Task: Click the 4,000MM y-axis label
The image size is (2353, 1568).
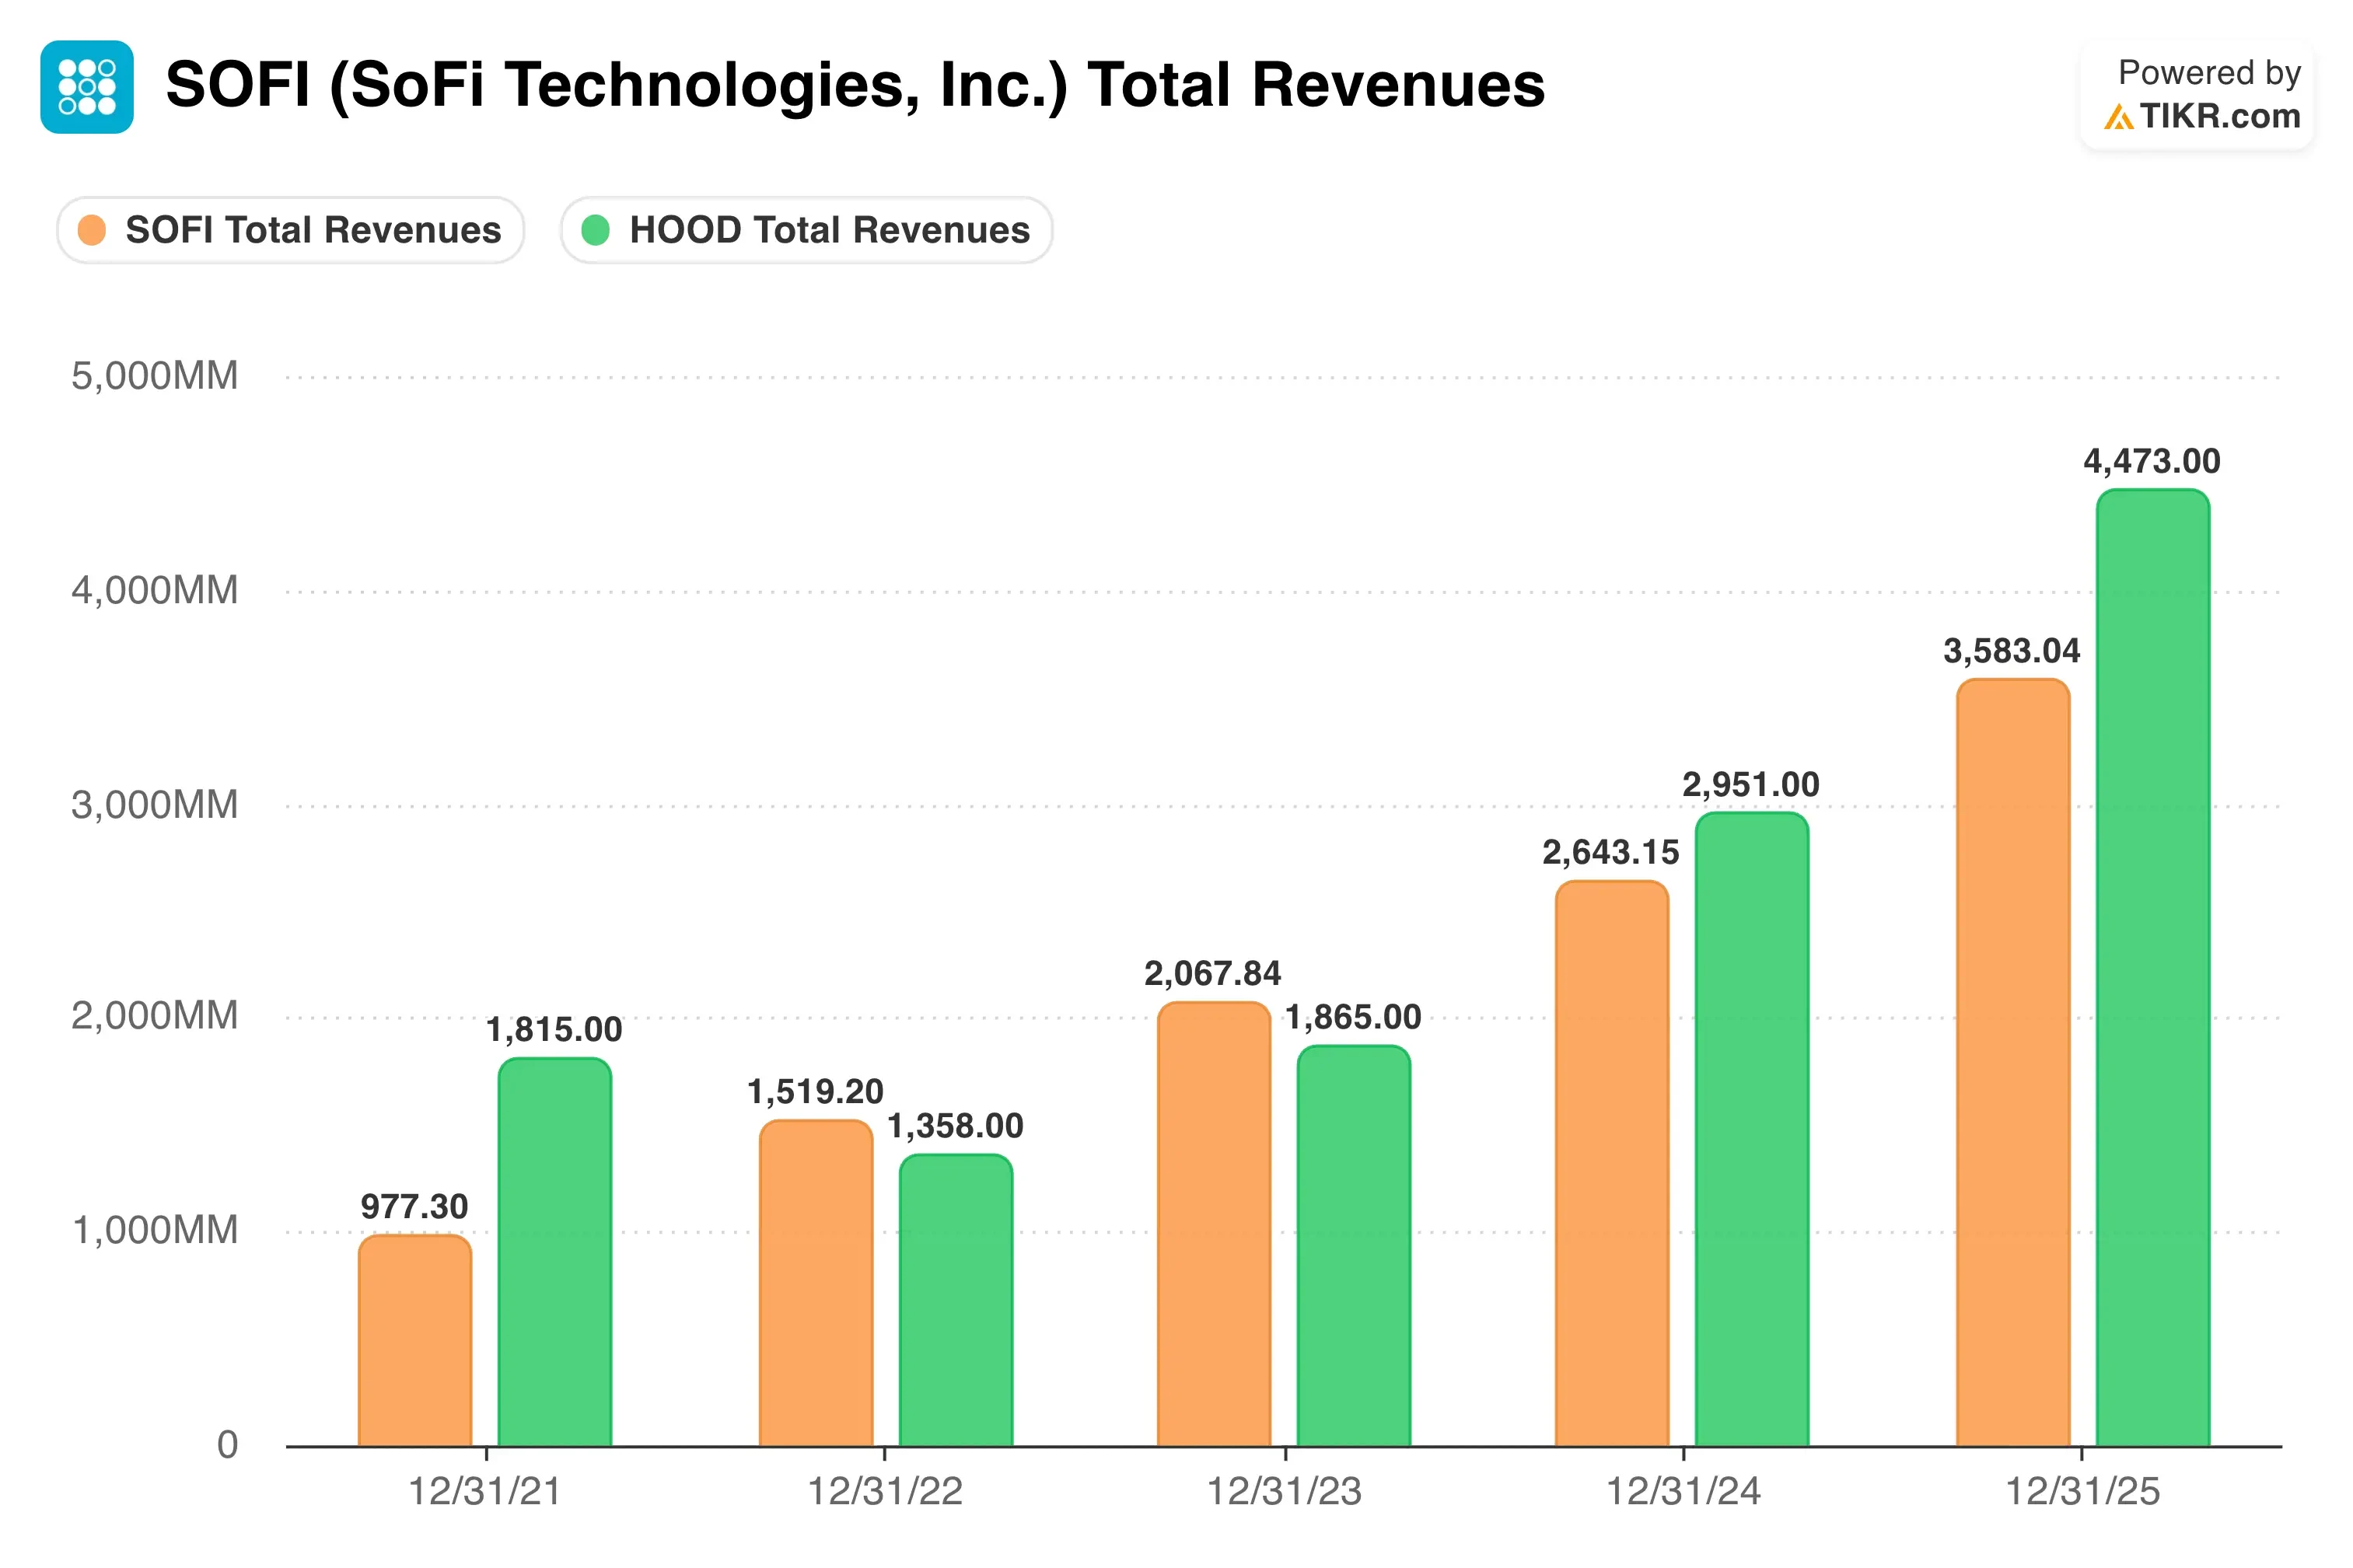Action: 155,590
